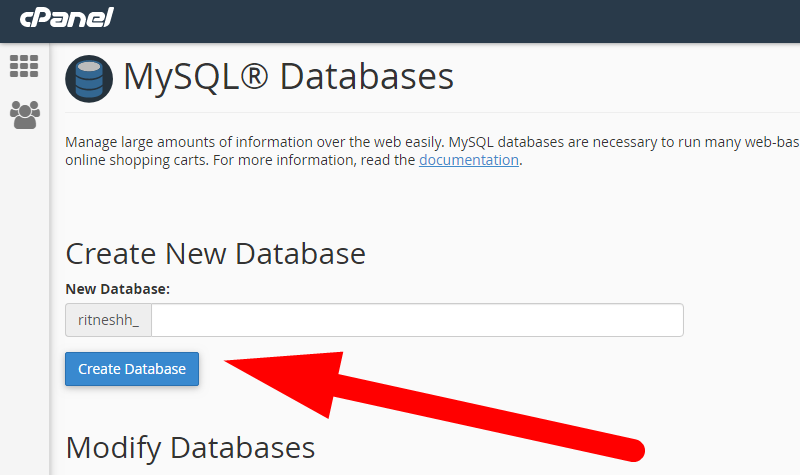Click empty area of left sidebar
Screen dimensions: 800x475
tap(24, 300)
